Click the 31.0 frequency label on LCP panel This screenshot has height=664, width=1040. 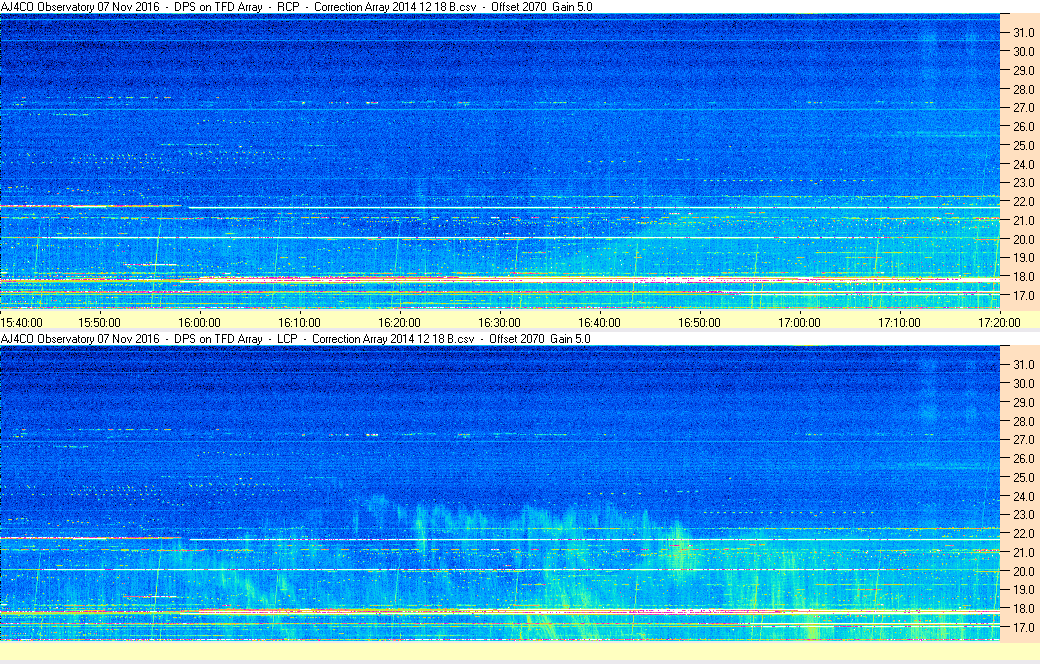pyautogui.click(x=1023, y=365)
